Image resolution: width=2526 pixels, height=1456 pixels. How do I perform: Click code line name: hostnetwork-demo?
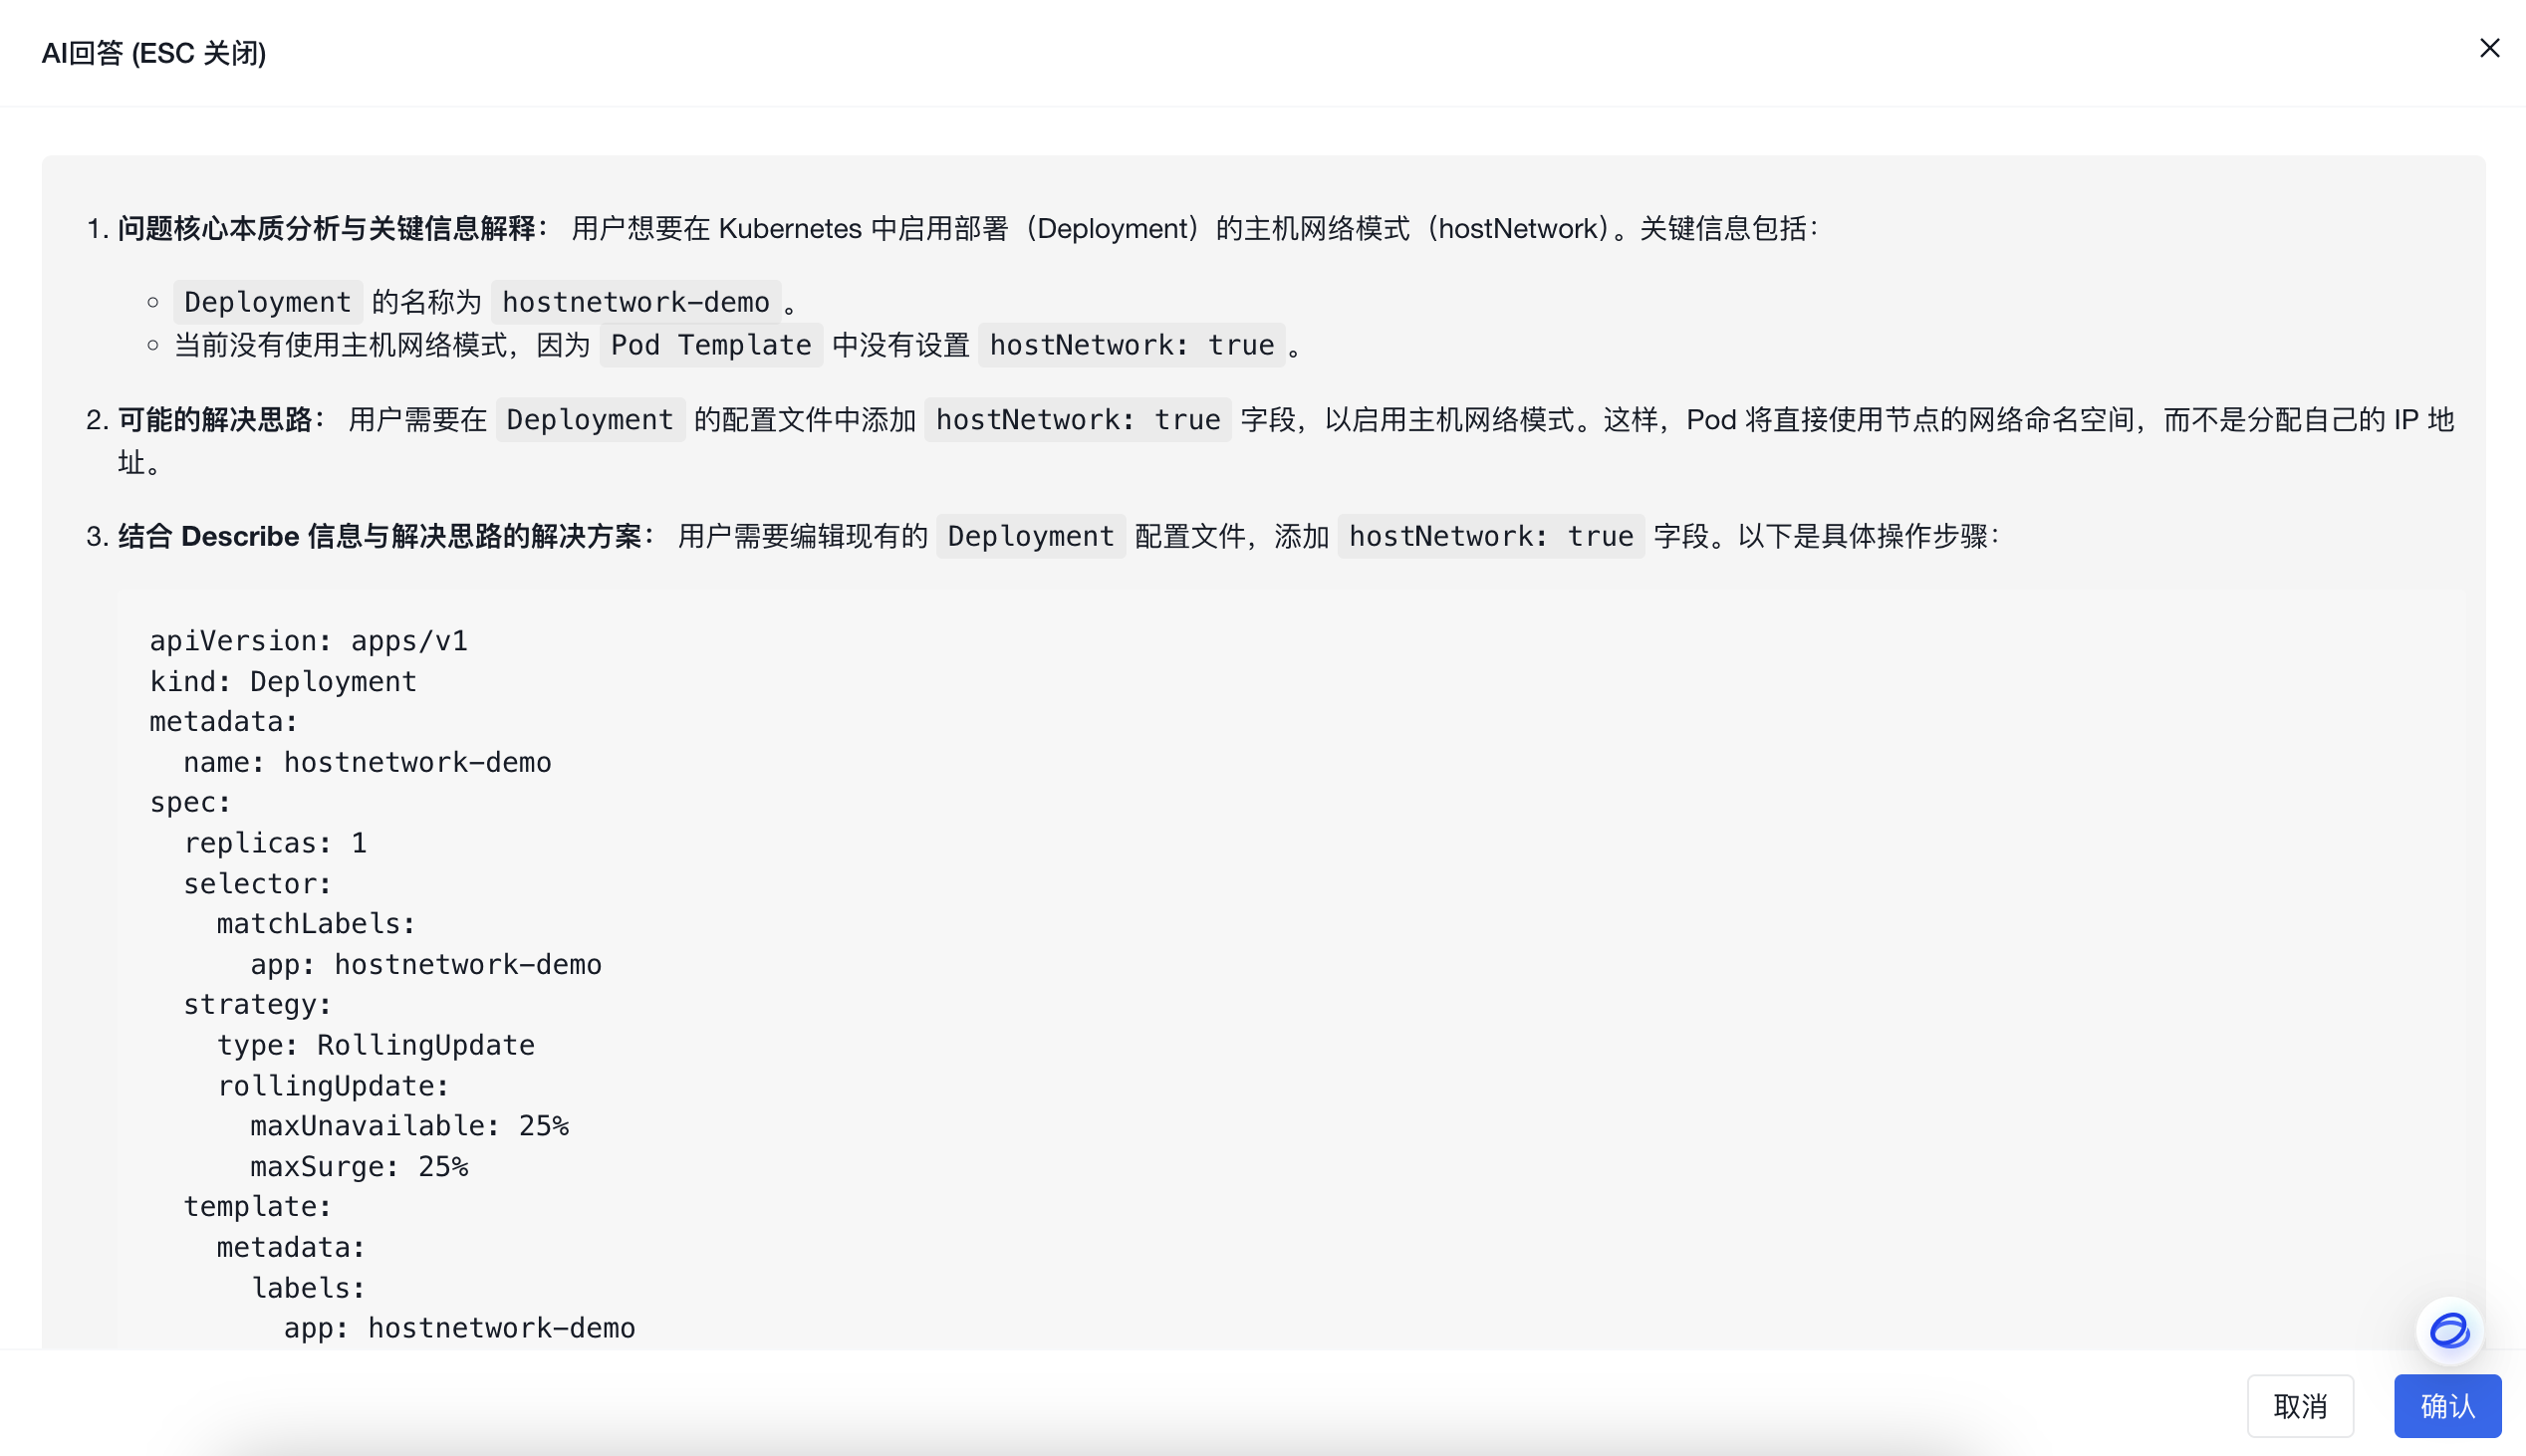(367, 762)
